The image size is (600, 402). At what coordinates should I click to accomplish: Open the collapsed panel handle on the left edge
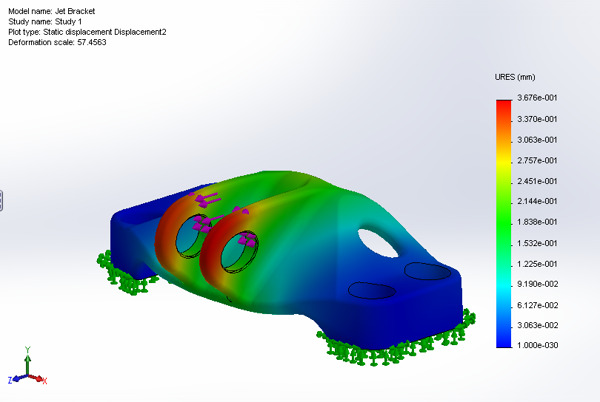[x=1, y=200]
